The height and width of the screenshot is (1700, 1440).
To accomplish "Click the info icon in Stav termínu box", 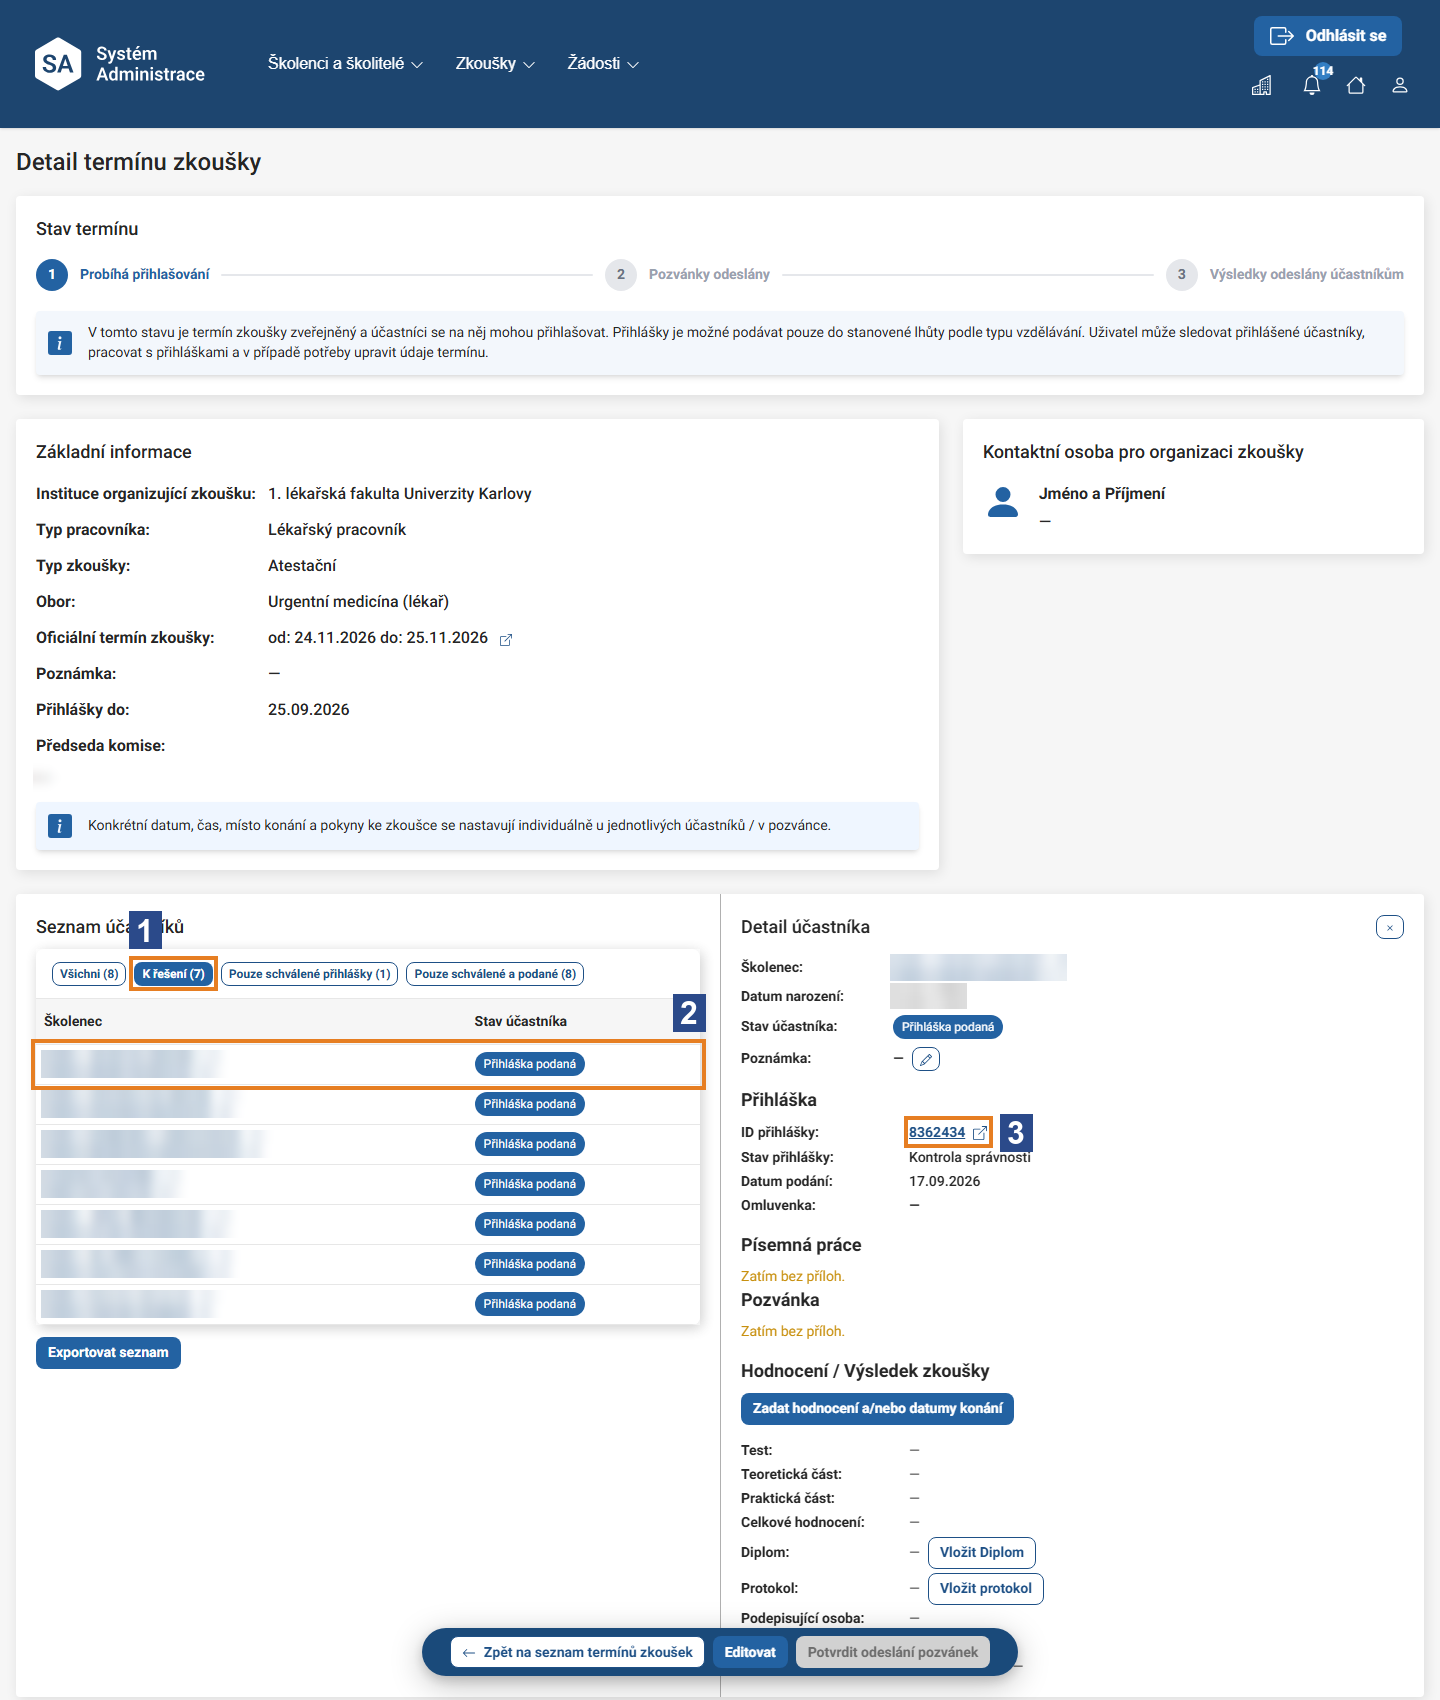I will coord(60,343).
